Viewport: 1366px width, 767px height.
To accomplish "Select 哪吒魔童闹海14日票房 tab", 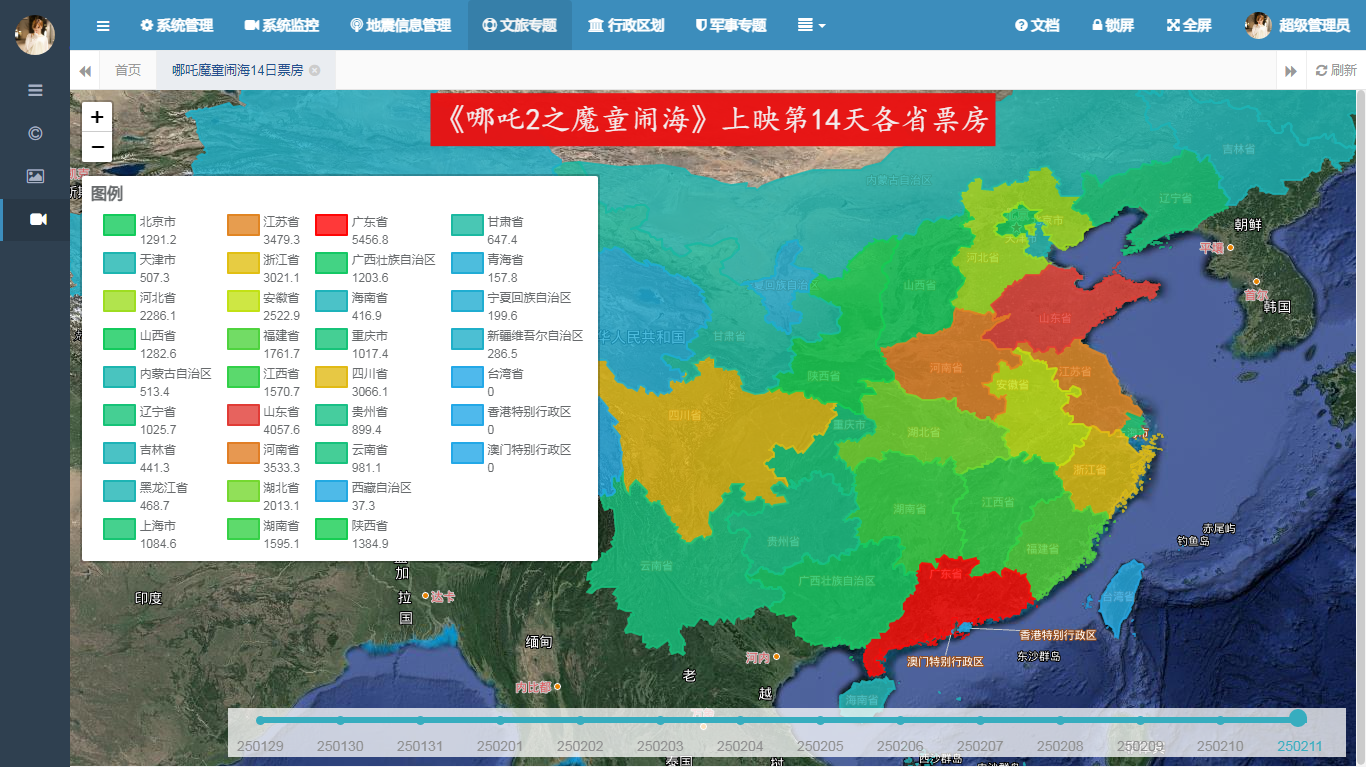I will click(x=238, y=70).
